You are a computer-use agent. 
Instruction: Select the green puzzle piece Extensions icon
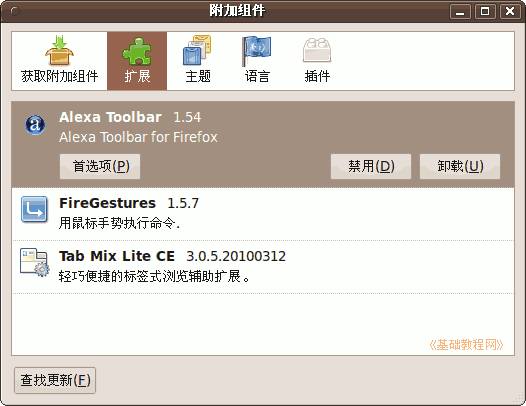(137, 51)
